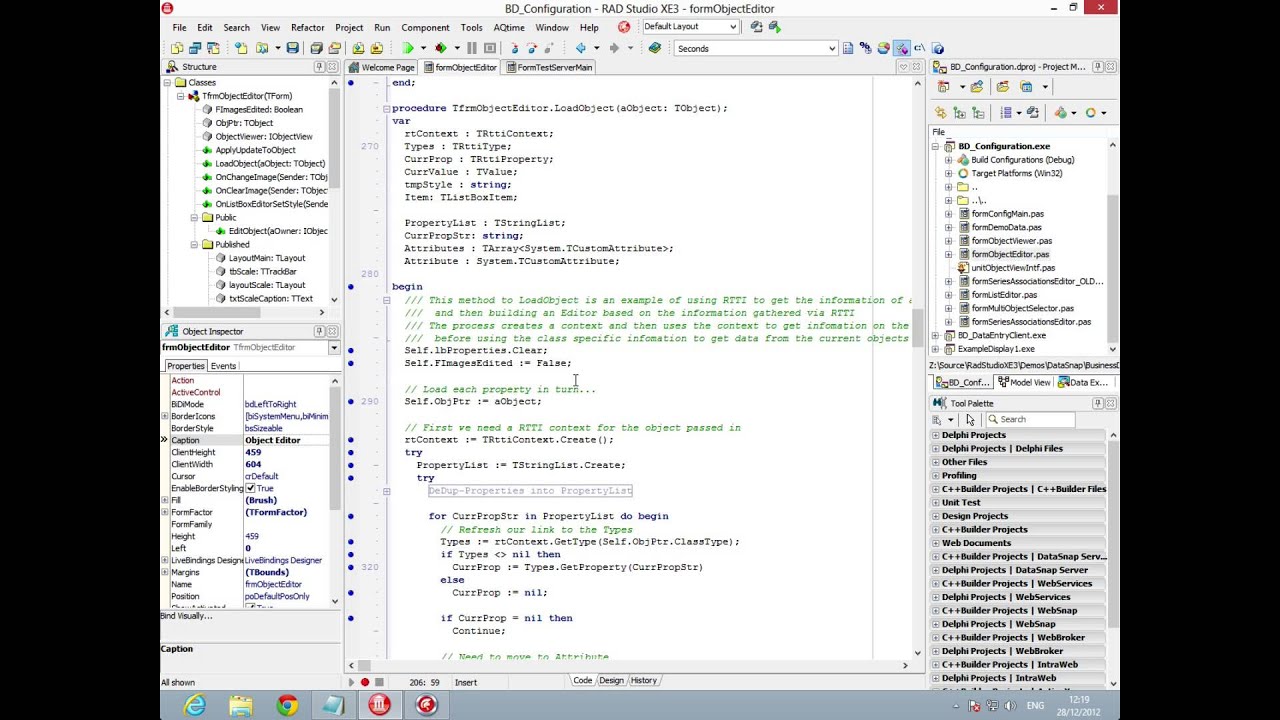Open Google Chrome from the taskbar
This screenshot has width=1280, height=720.
[x=287, y=706]
